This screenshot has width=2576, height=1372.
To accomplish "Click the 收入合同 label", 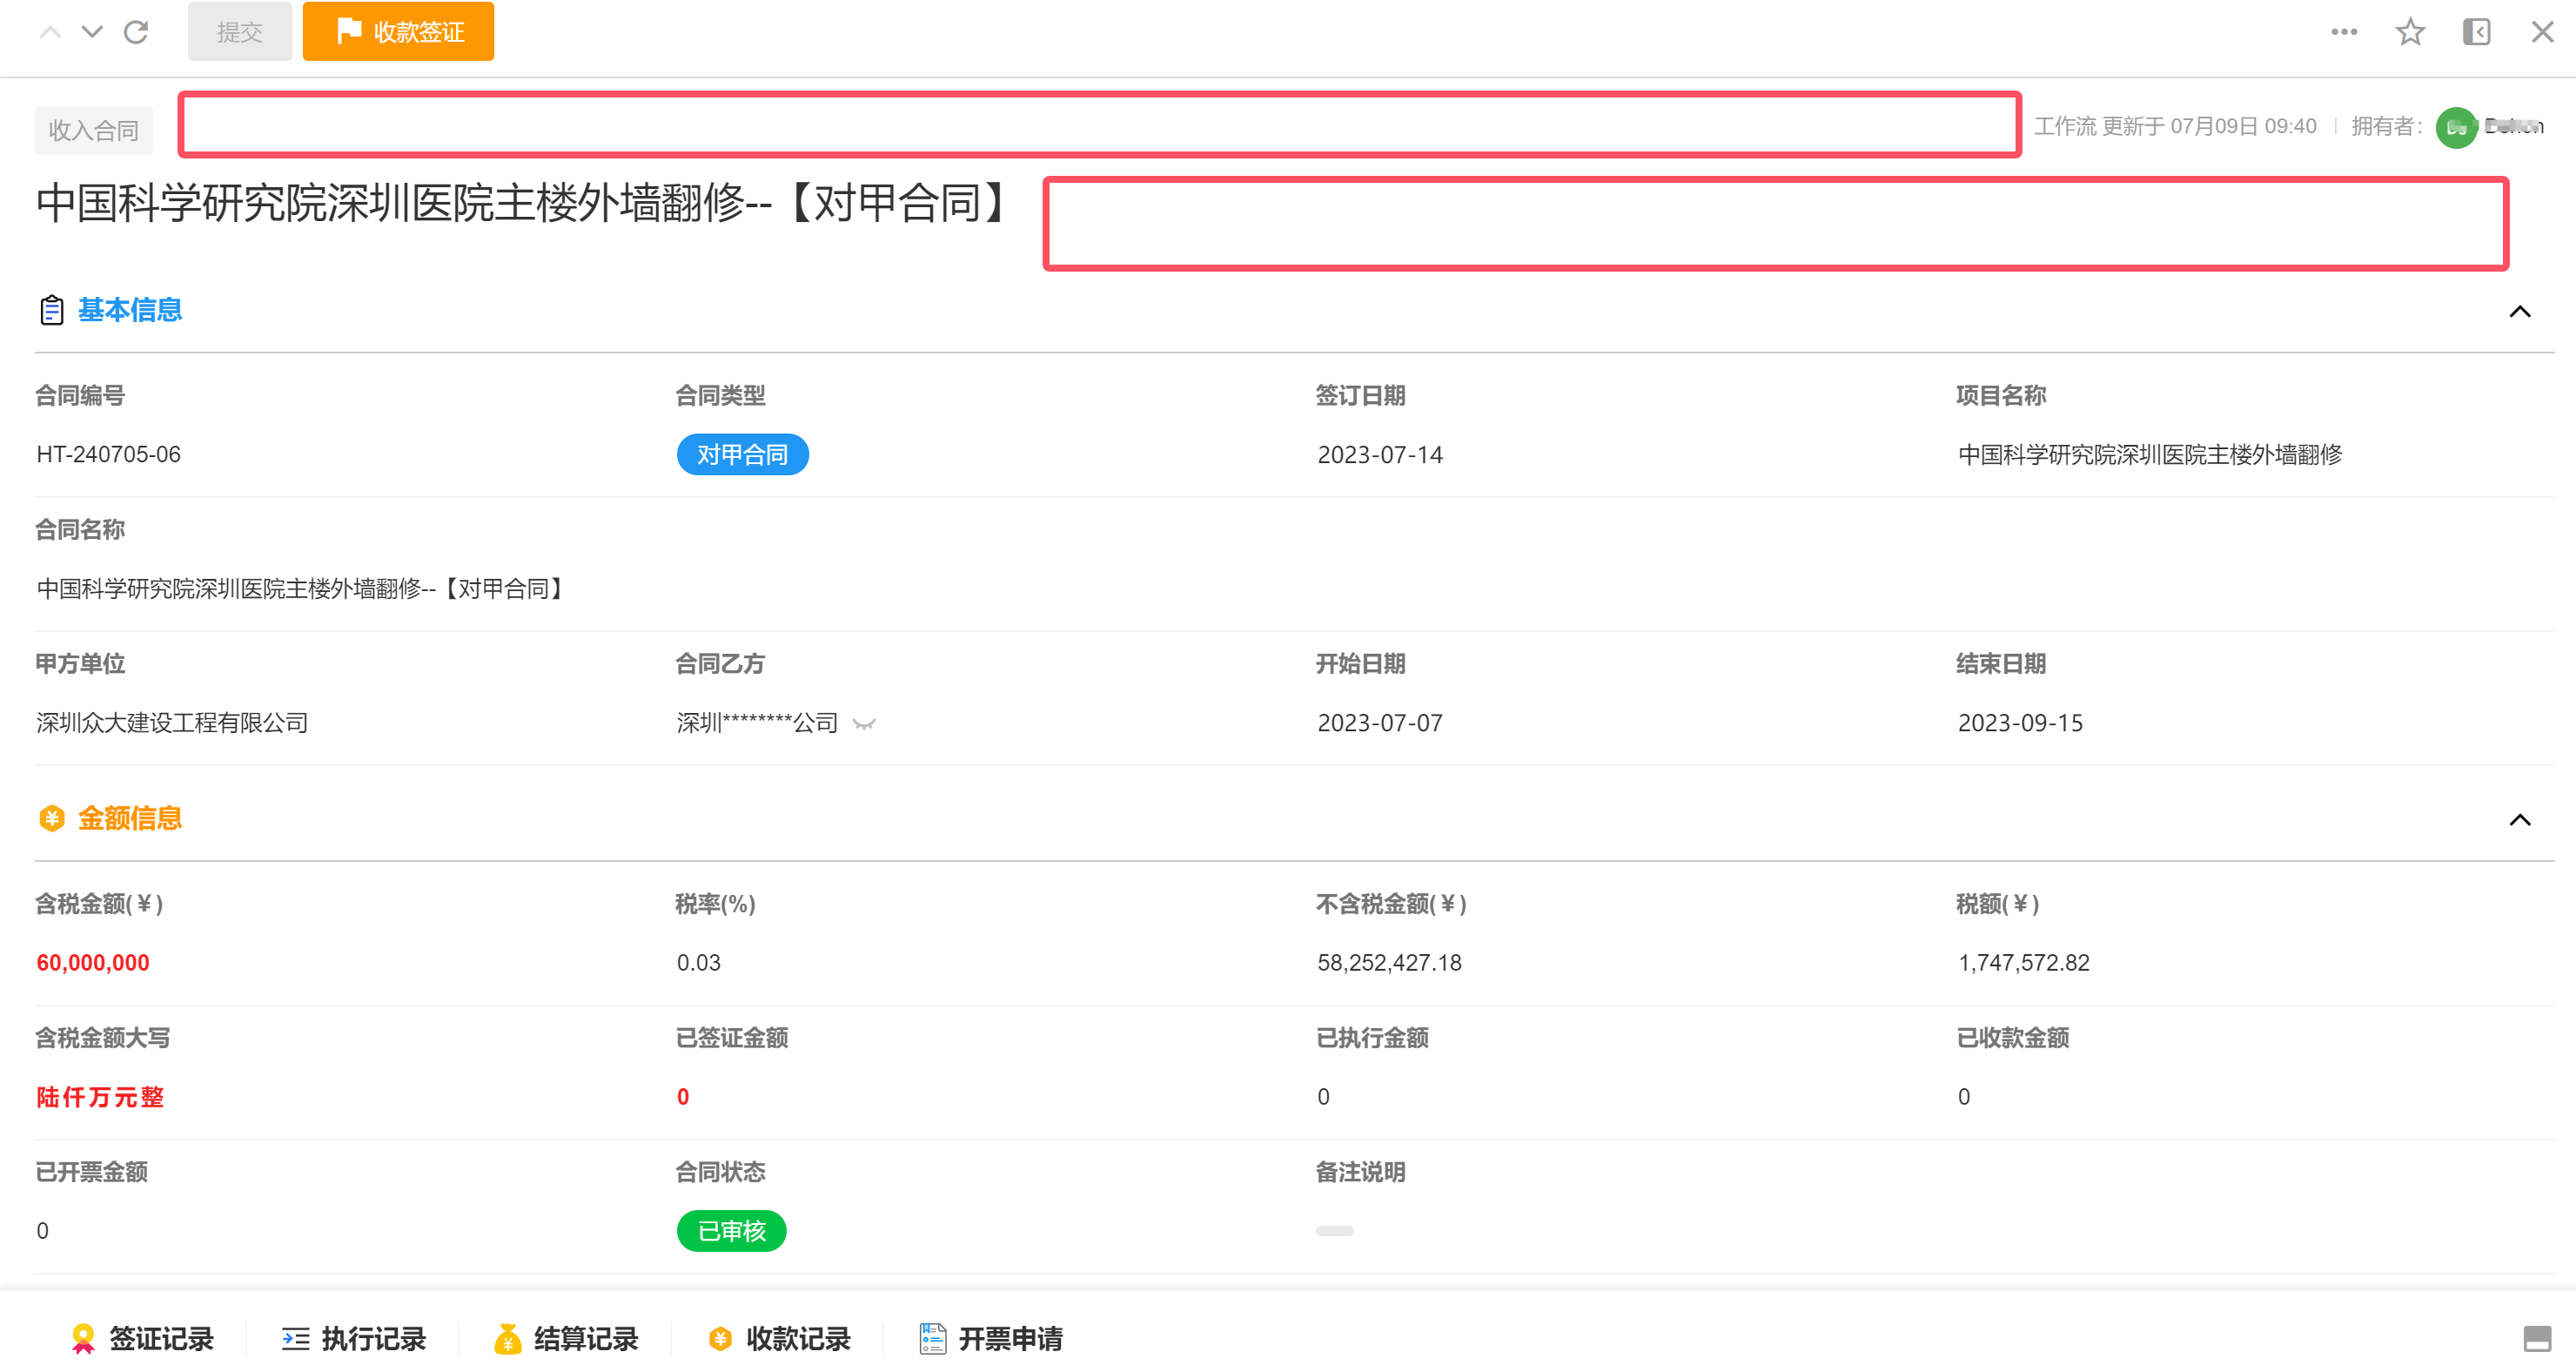I will pyautogui.click(x=93, y=129).
